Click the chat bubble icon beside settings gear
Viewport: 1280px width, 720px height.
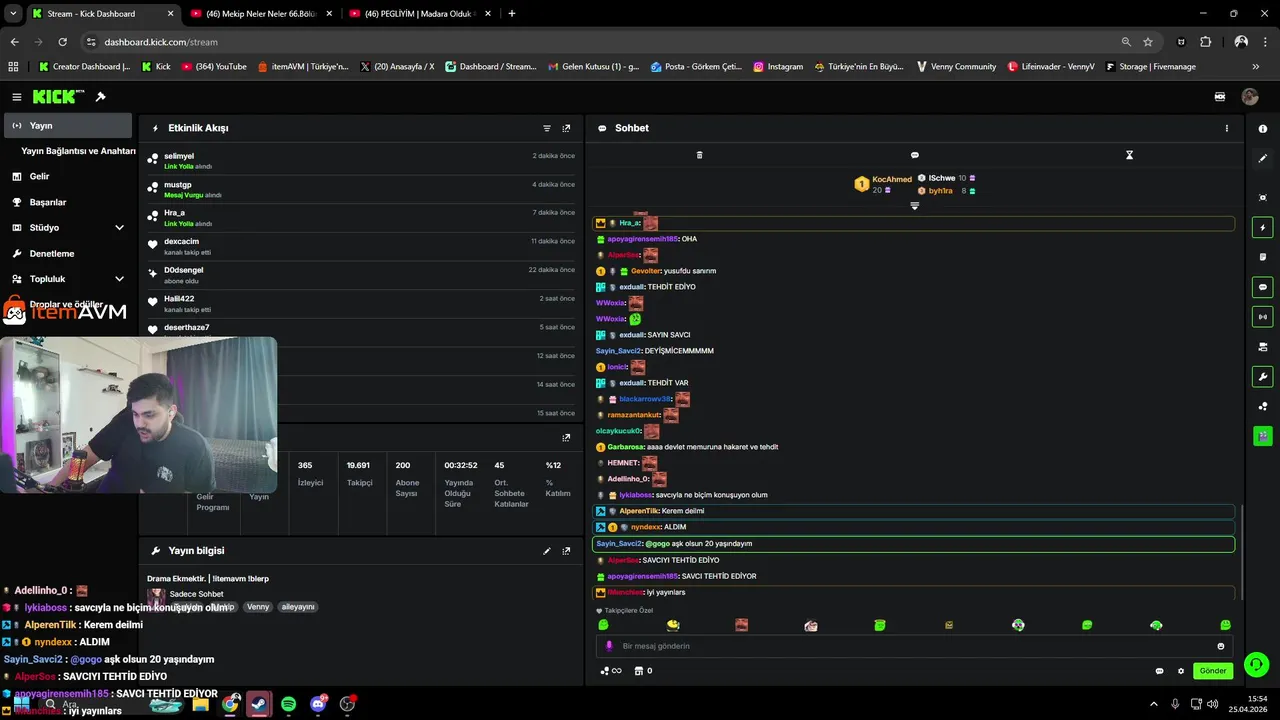1159,671
